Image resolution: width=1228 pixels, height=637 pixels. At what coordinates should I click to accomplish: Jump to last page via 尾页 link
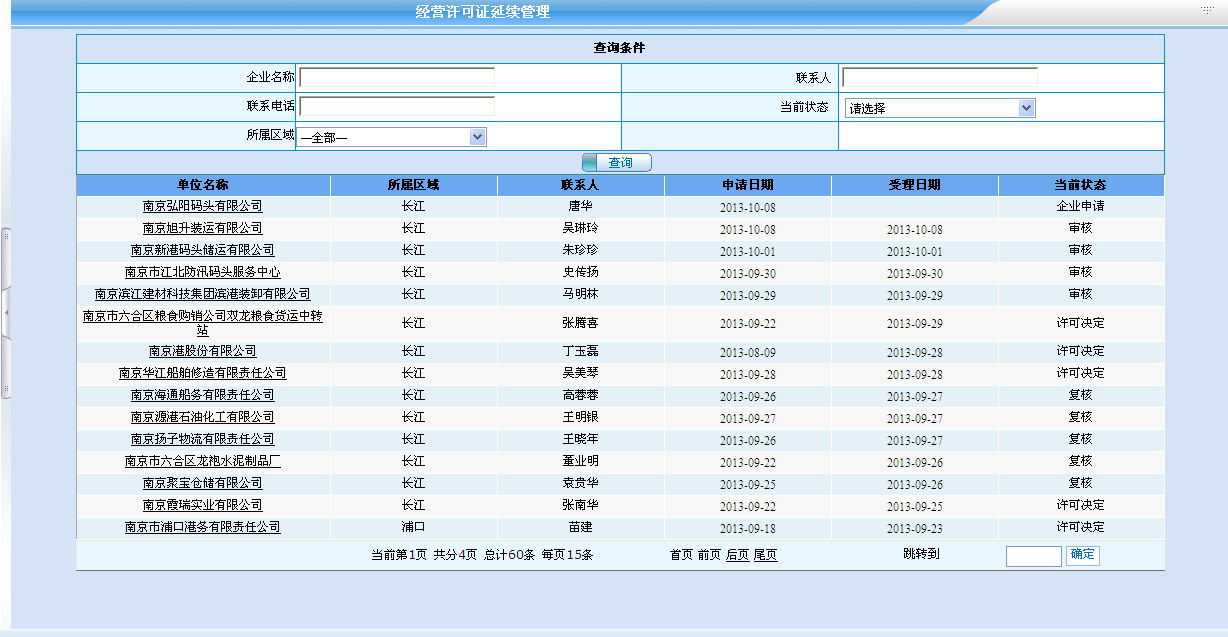coord(765,555)
